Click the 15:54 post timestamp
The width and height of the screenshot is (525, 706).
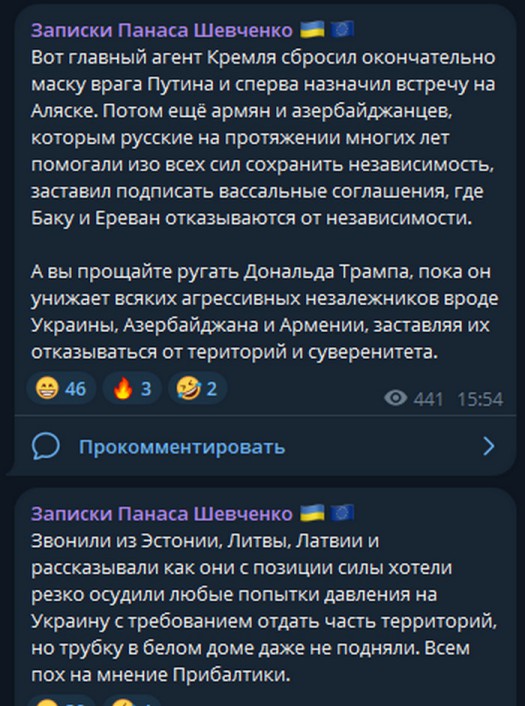[480, 399]
